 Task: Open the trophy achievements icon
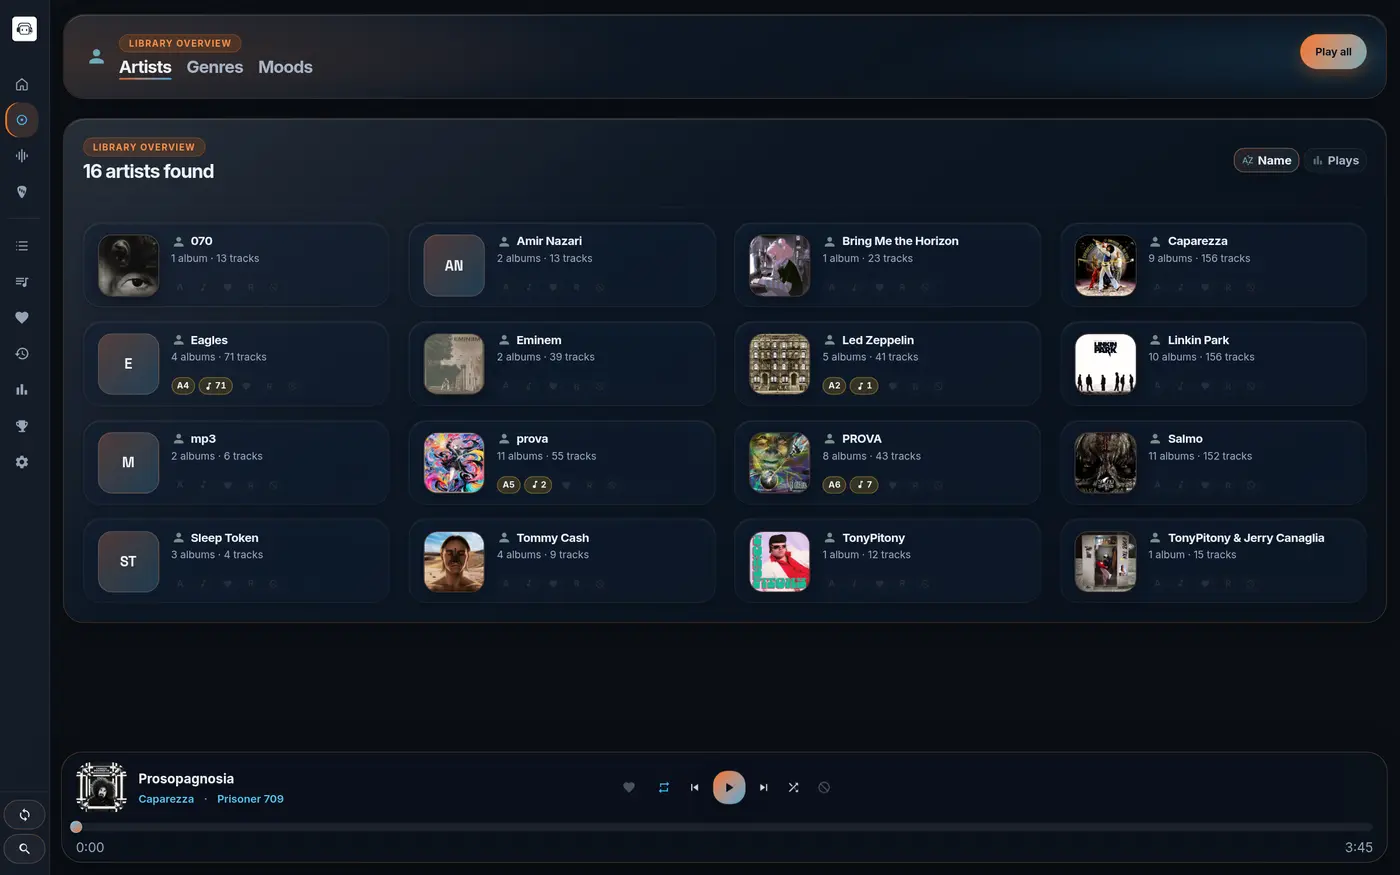click(x=22, y=426)
